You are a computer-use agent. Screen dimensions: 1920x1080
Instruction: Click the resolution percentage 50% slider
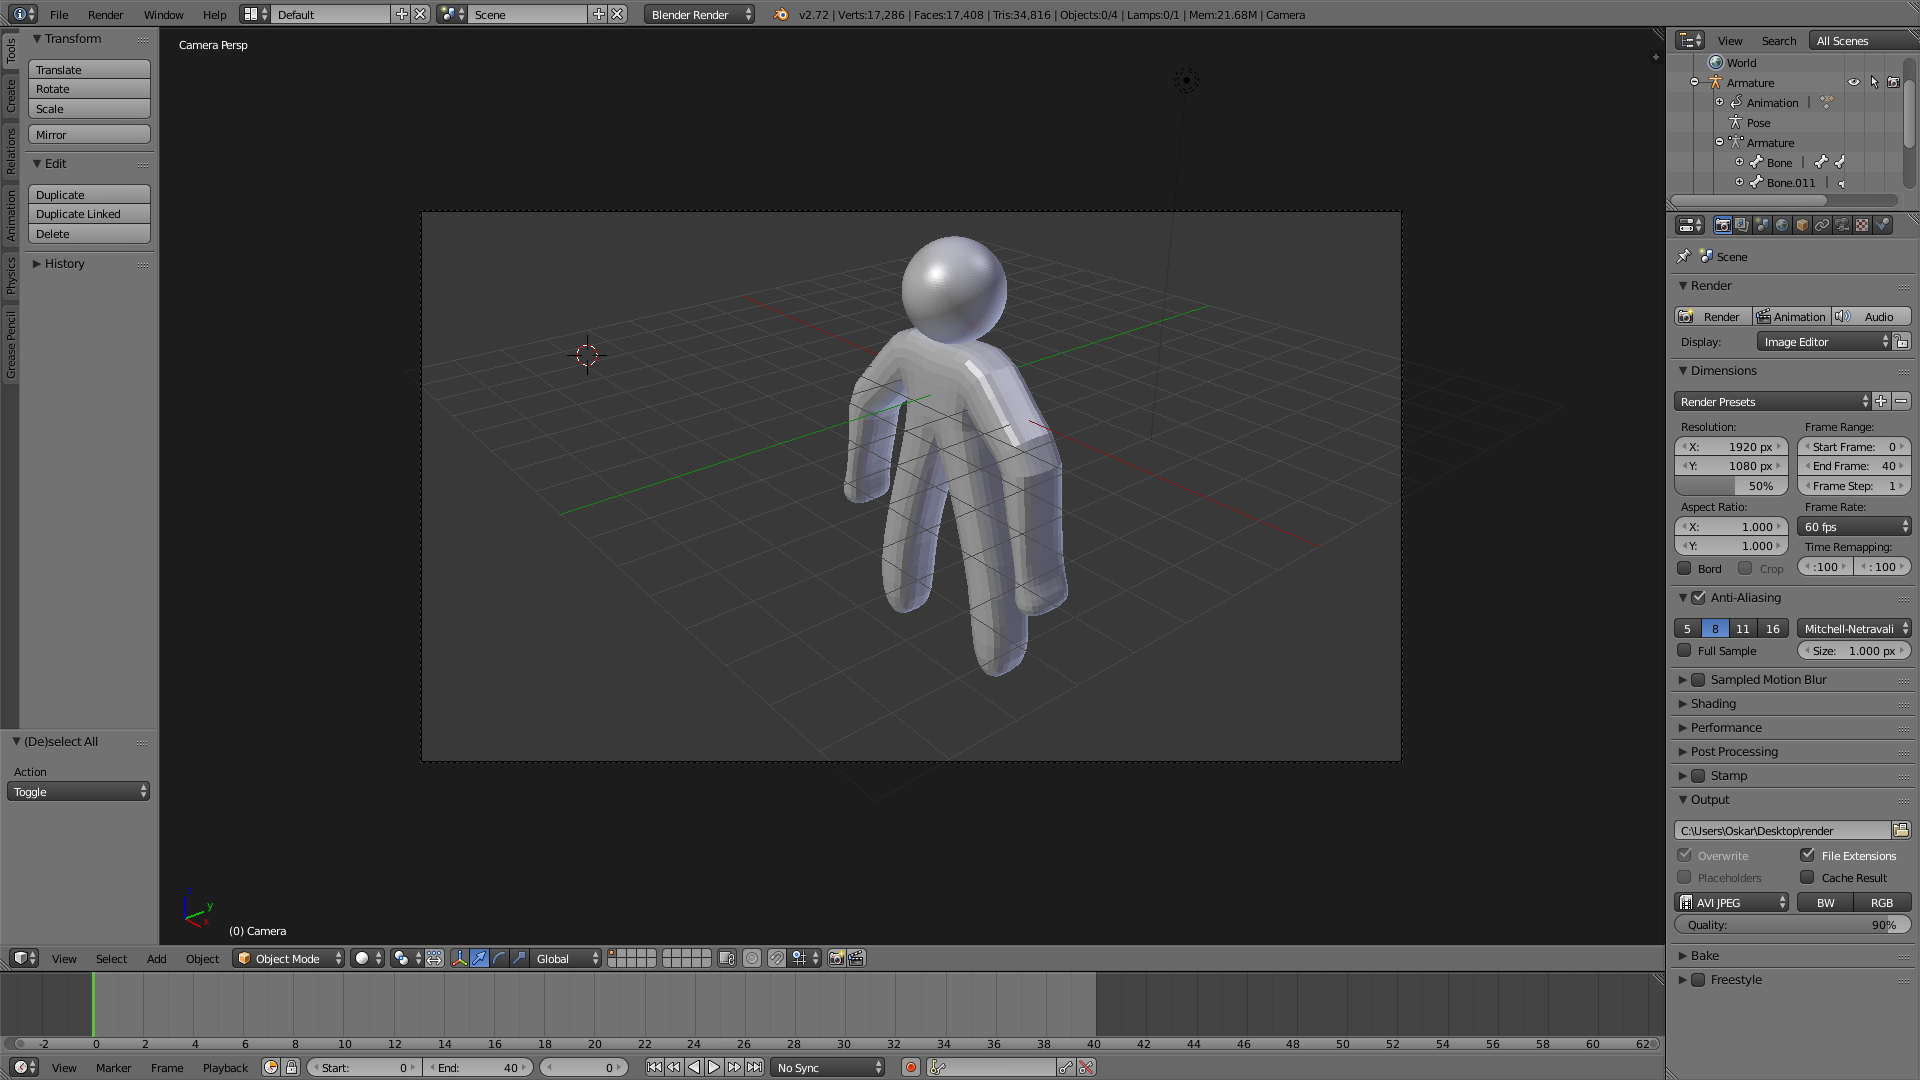pos(1731,485)
